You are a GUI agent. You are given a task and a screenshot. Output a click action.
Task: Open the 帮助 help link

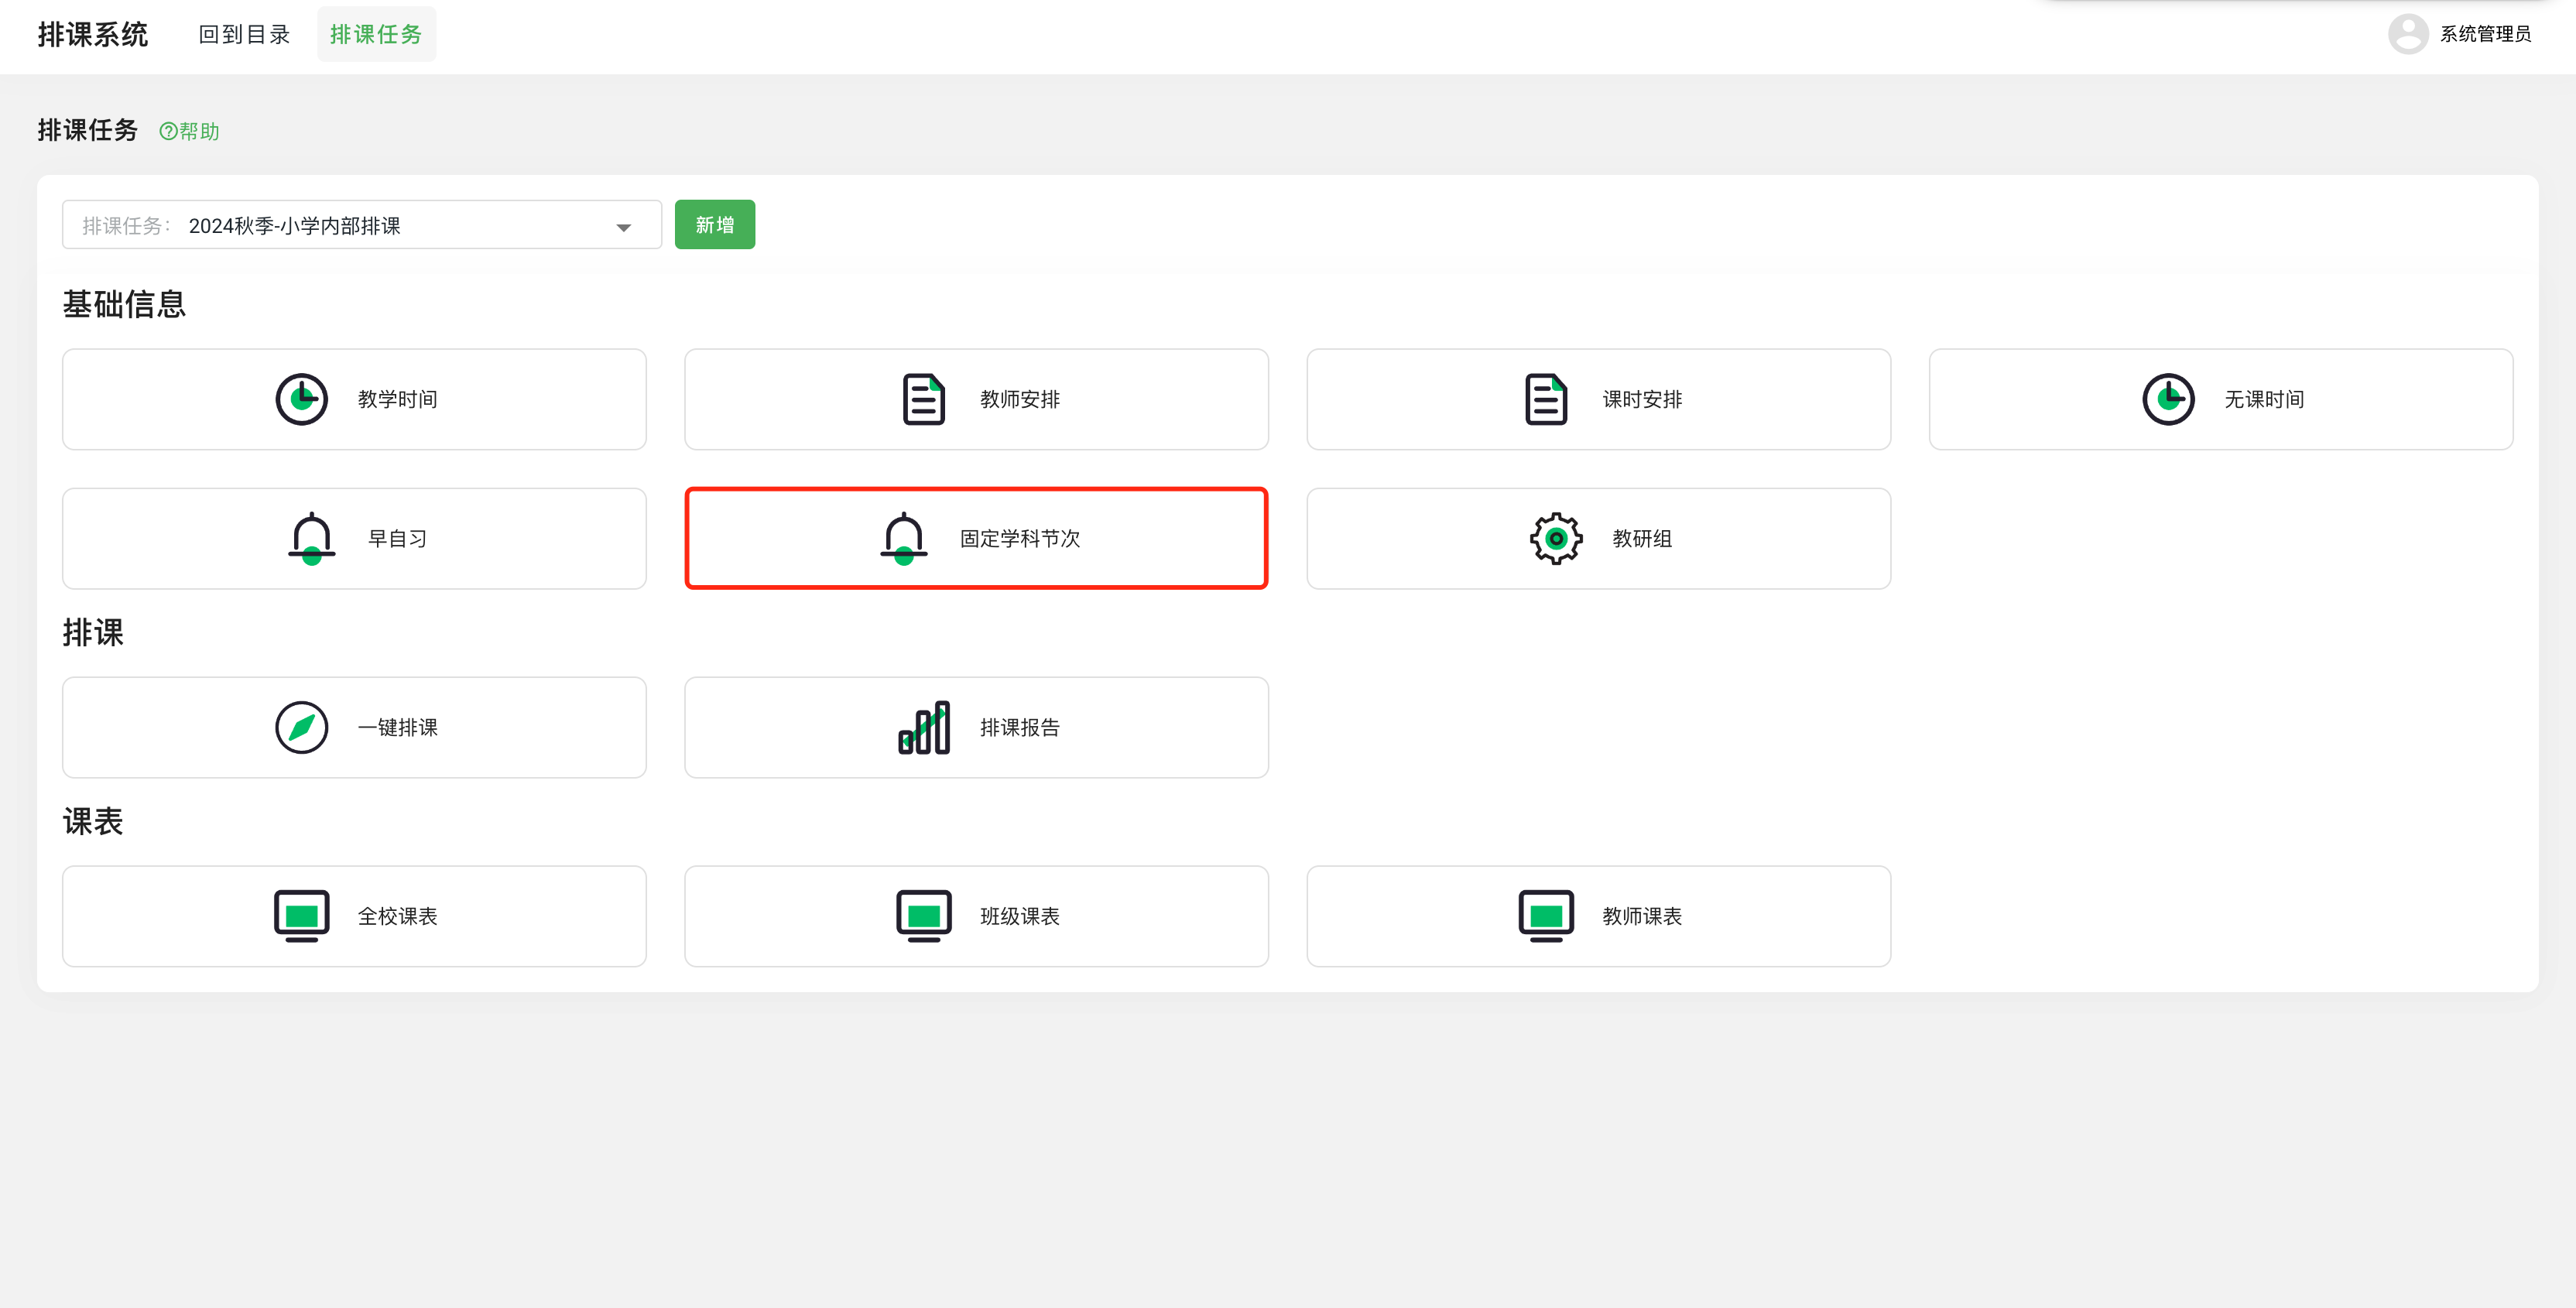(189, 131)
